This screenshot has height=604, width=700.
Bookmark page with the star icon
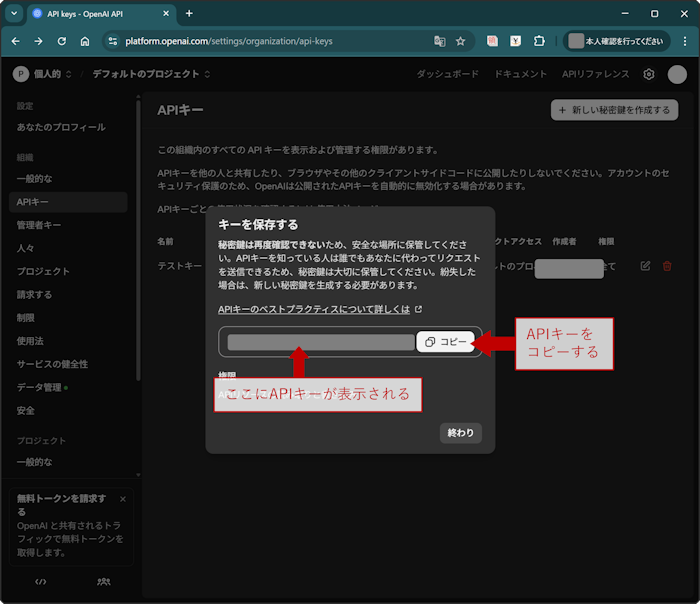pyautogui.click(x=461, y=41)
